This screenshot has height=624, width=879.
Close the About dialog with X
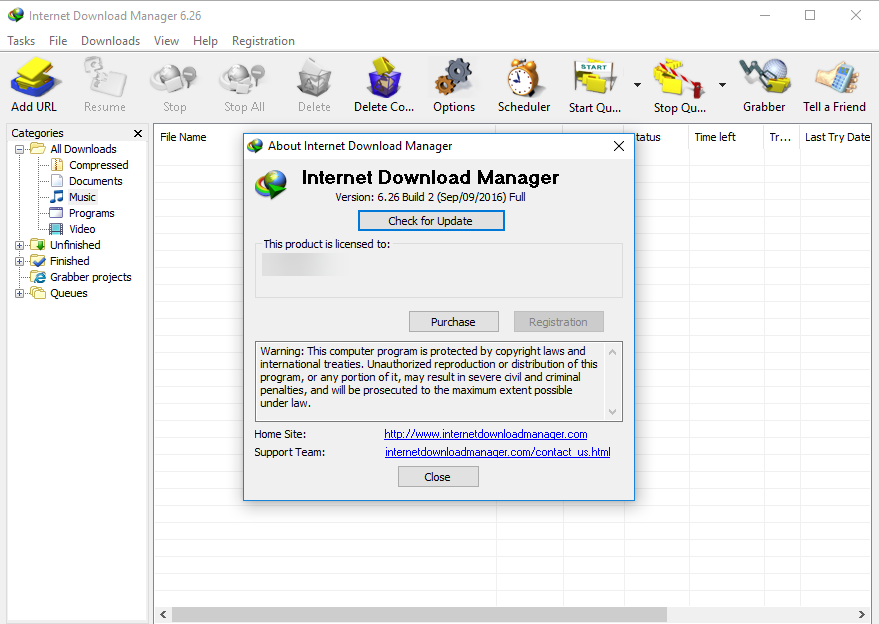[619, 146]
